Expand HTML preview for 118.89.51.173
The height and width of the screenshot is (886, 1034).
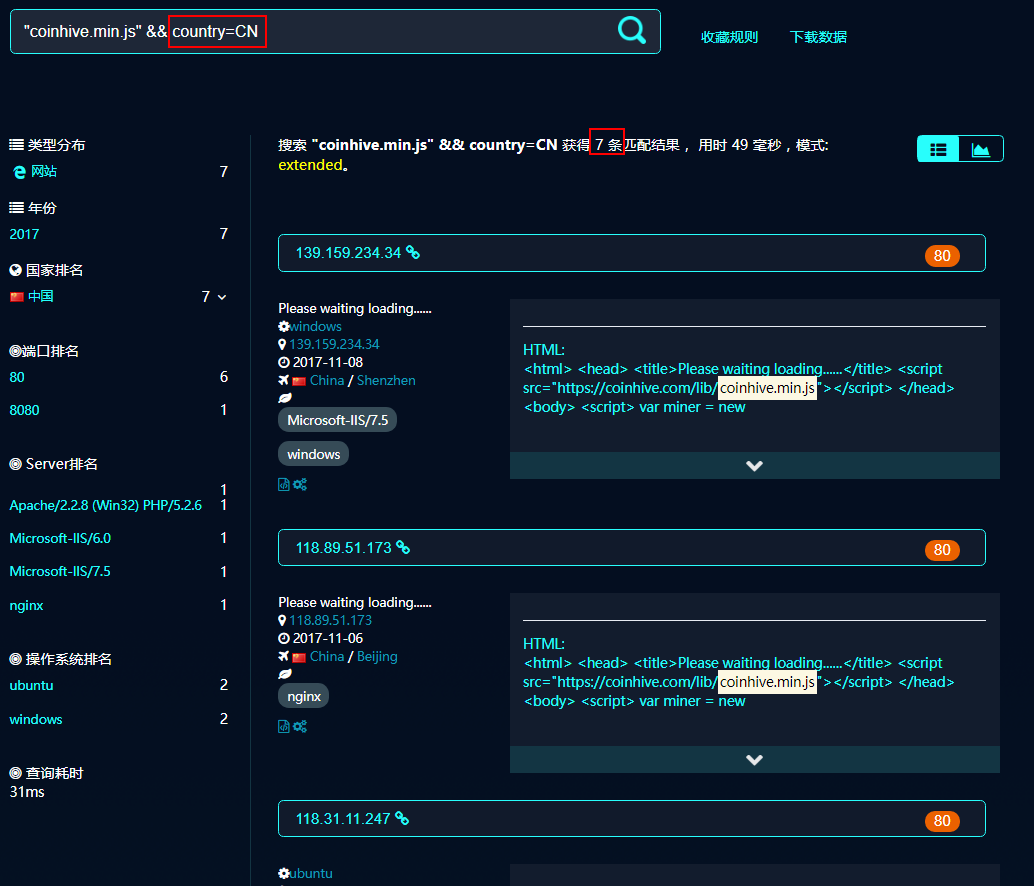pos(754,759)
